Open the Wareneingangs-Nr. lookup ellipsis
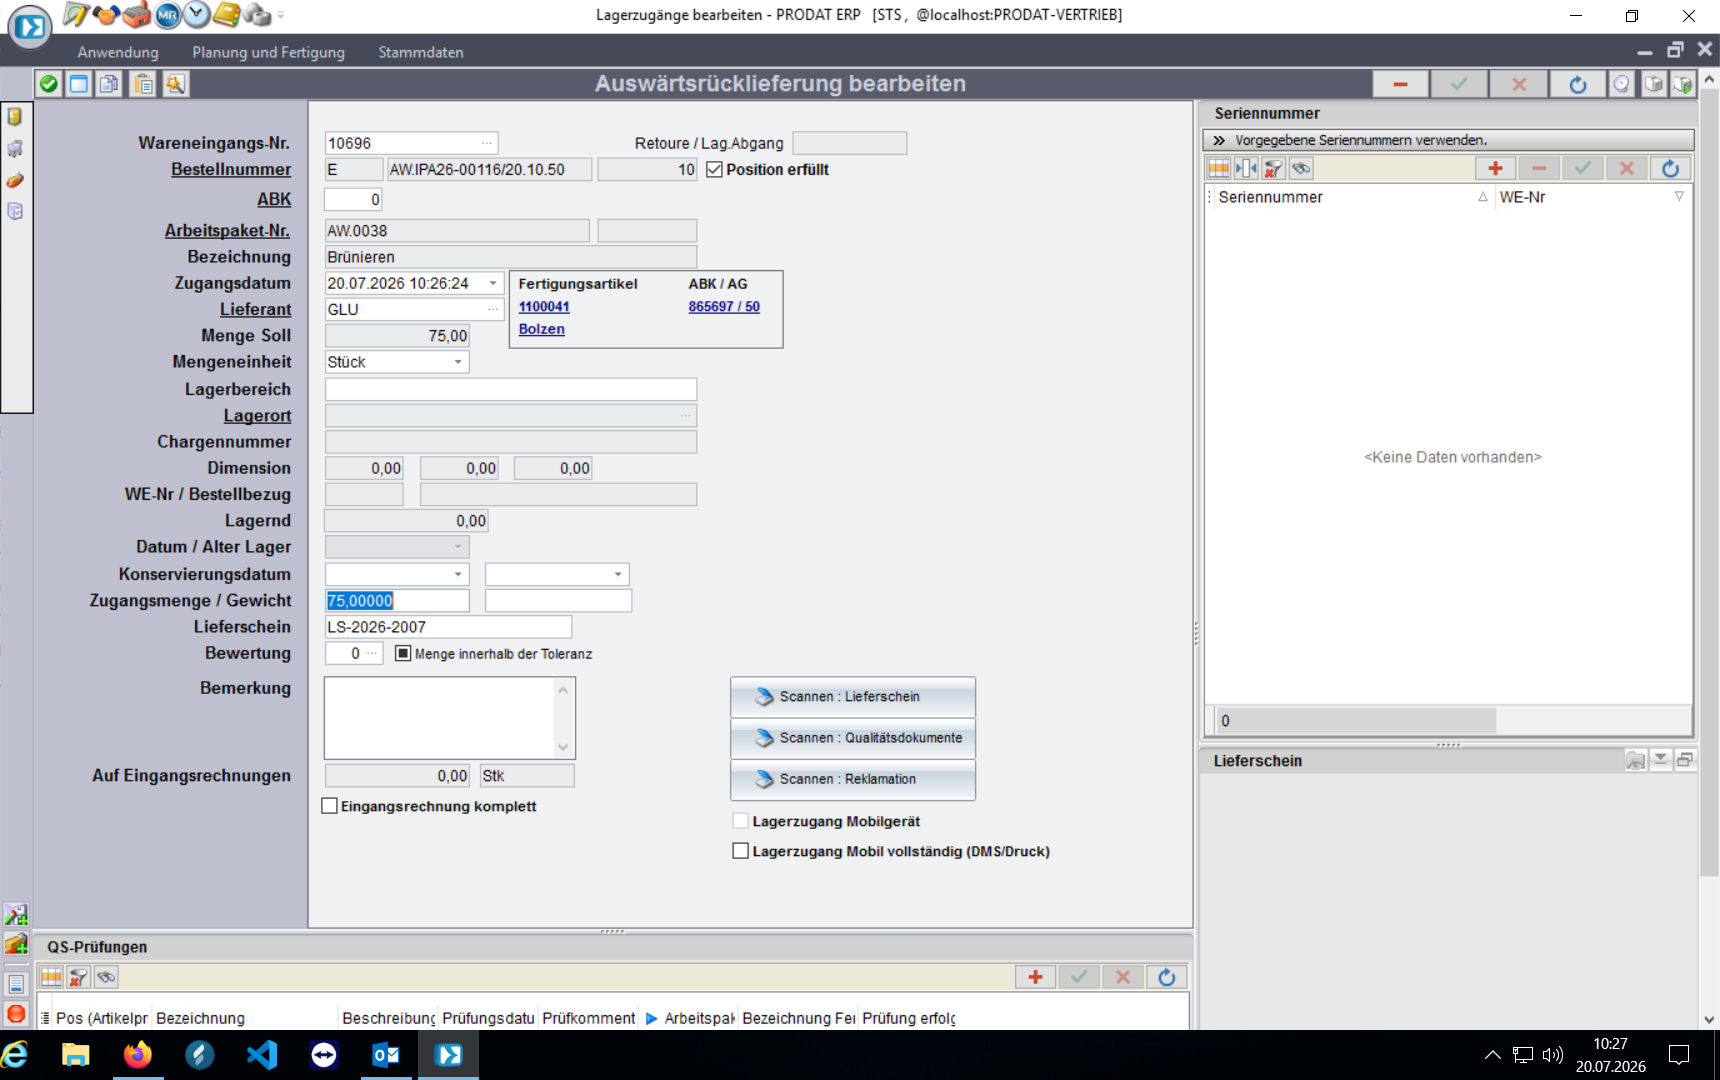This screenshot has height=1080, width=1720. [487, 143]
